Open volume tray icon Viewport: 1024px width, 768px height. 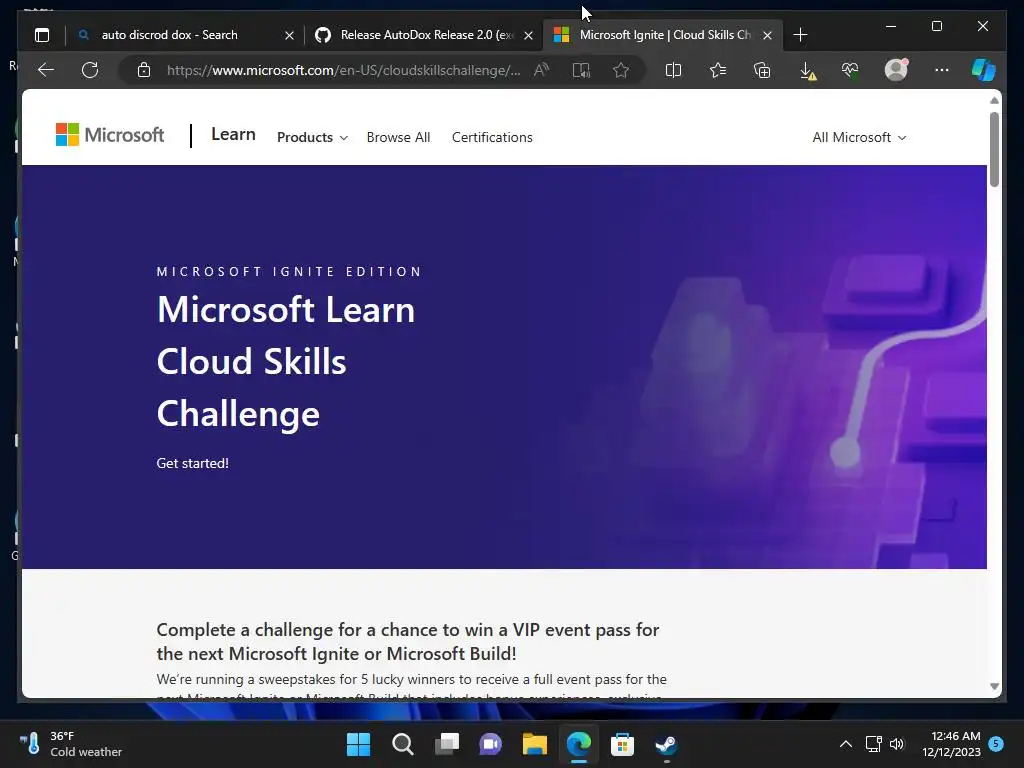point(897,744)
